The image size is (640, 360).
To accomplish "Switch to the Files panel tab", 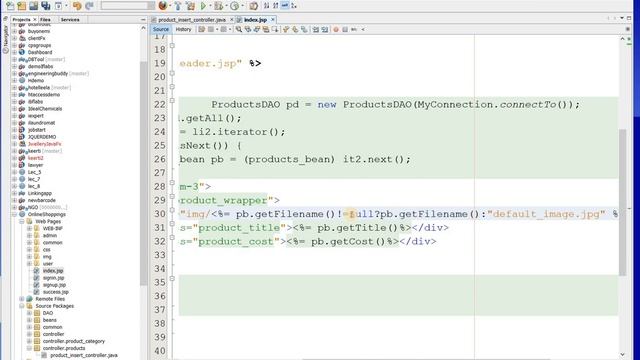I will point(45,20).
